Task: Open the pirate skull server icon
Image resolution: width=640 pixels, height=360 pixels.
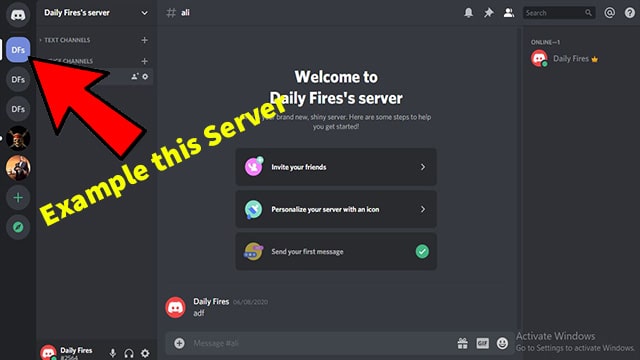Action: 18,138
